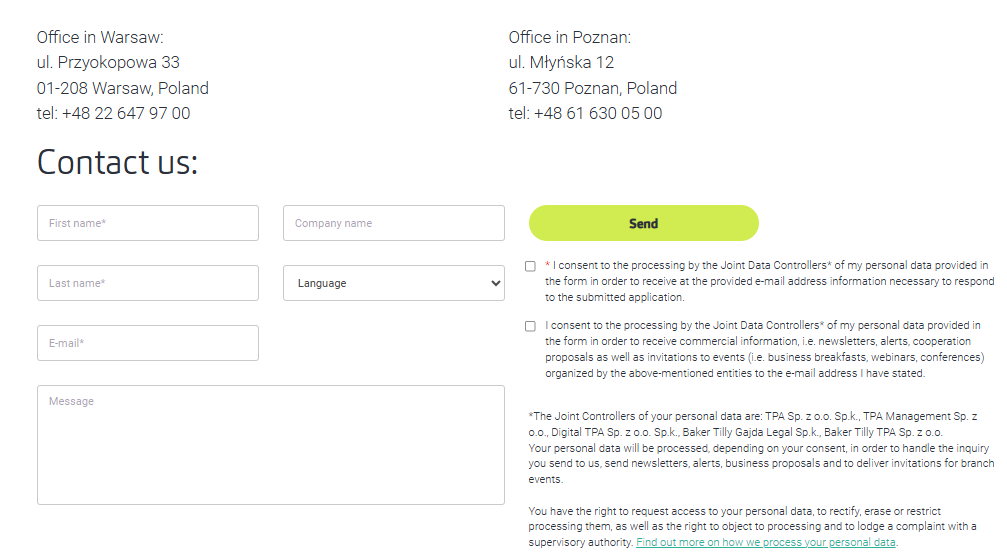The height and width of the screenshot is (556, 1007).
Task: Select the E-mail input field
Action: pyautogui.click(x=147, y=343)
